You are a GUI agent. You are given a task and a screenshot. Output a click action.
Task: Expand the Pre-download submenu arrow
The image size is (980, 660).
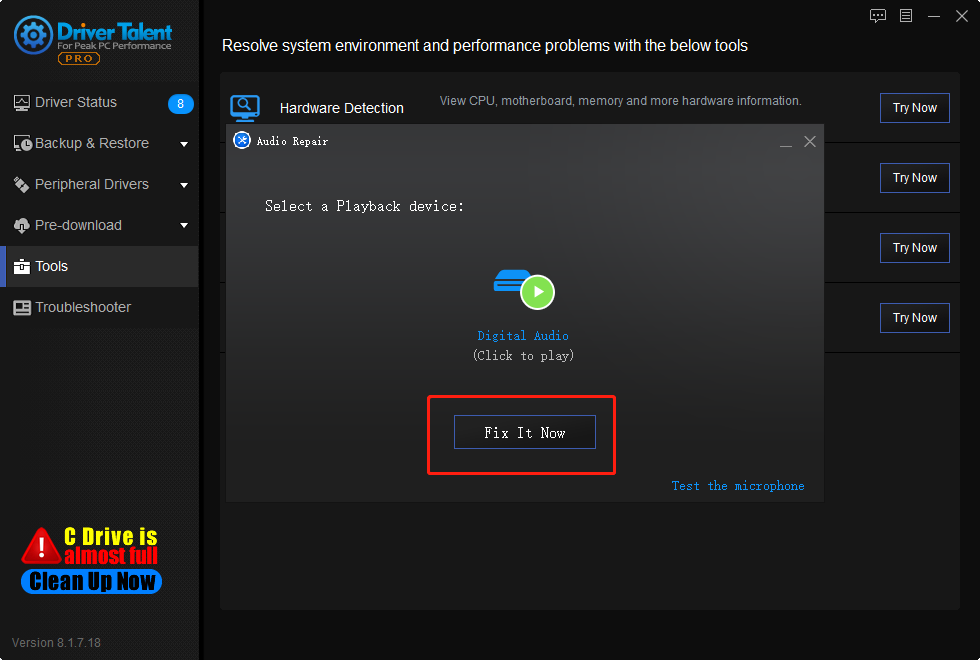click(184, 225)
